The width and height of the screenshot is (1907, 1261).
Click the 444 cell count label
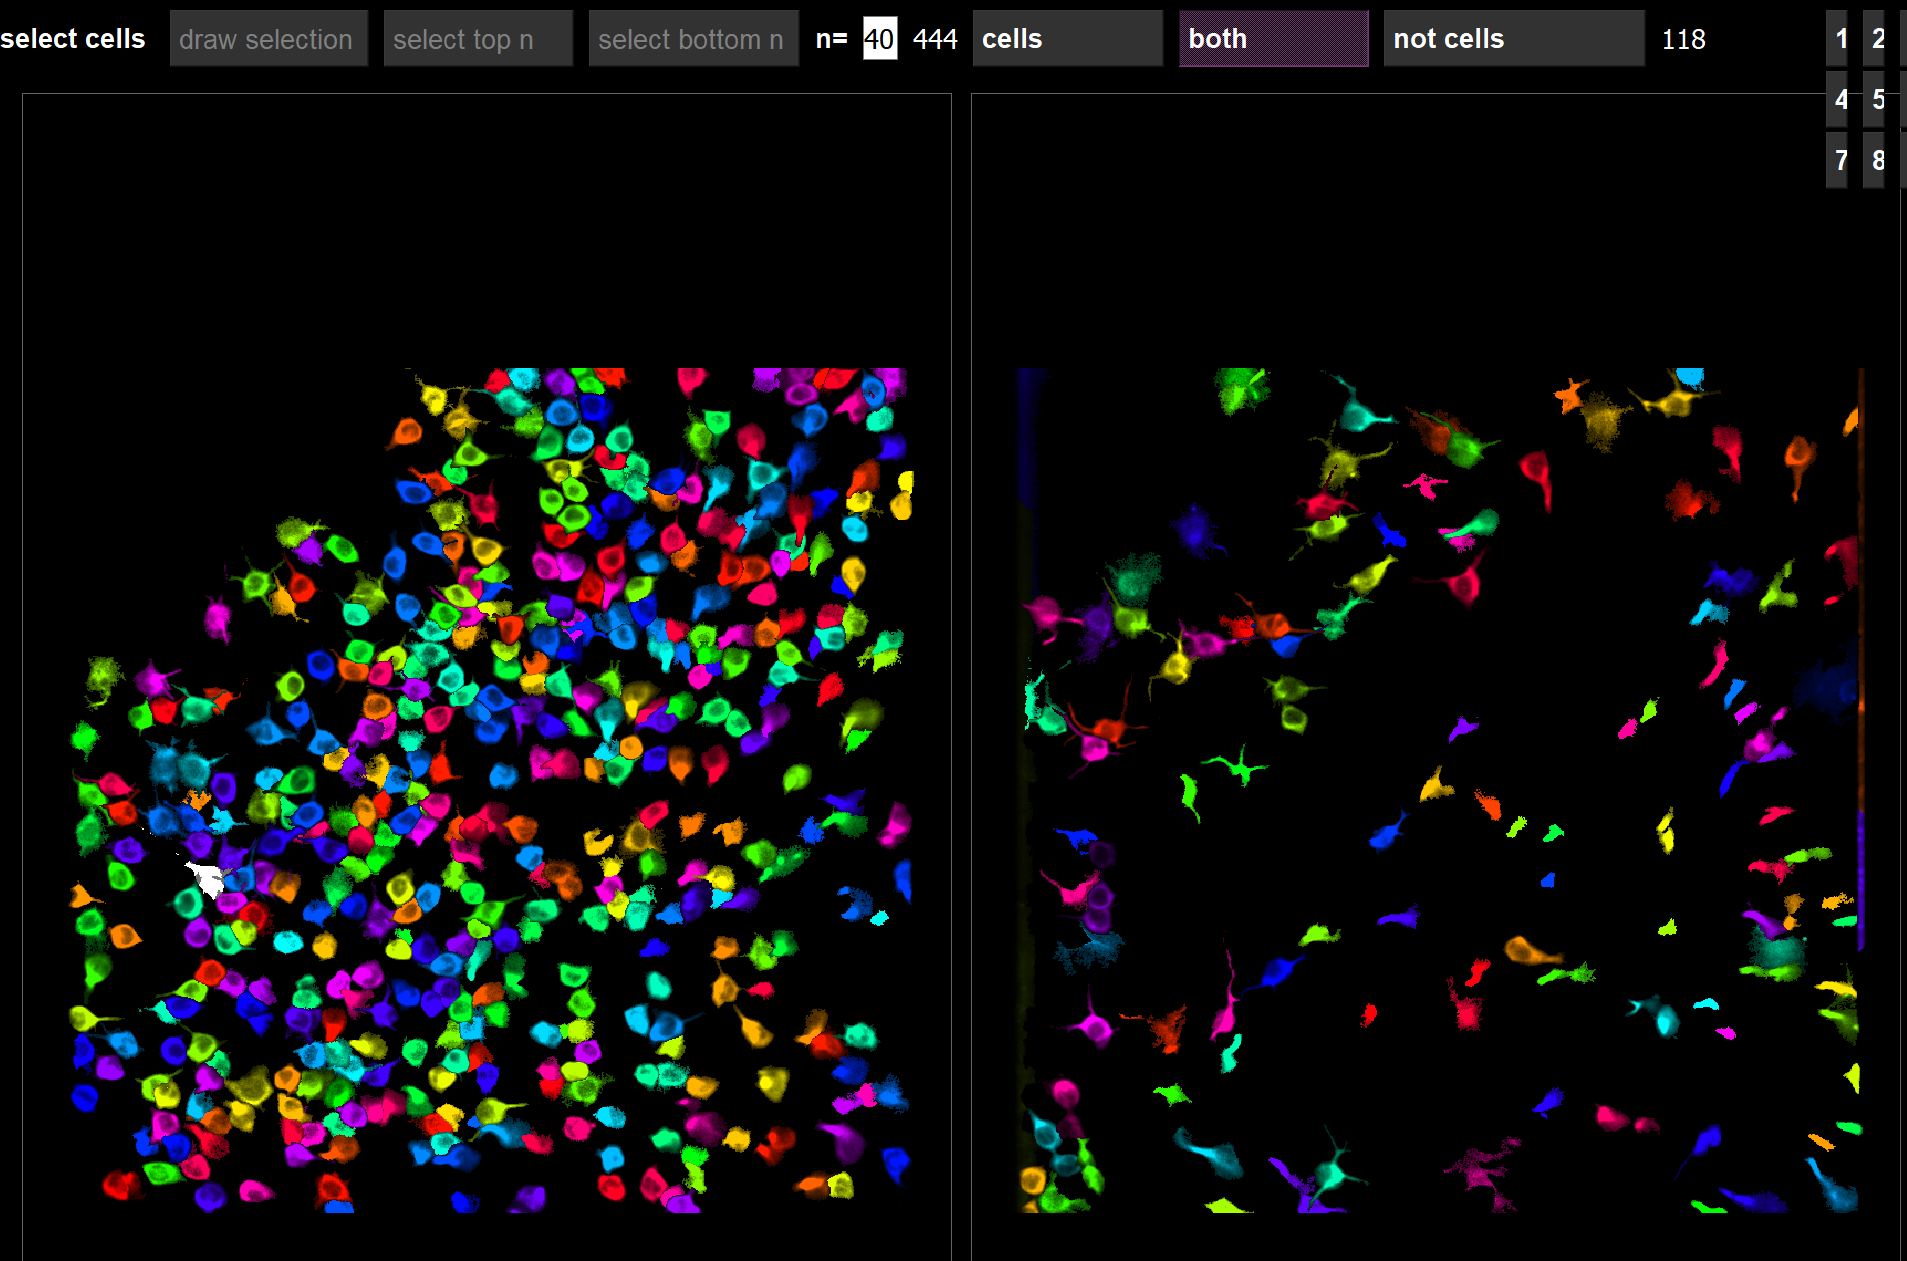click(935, 38)
